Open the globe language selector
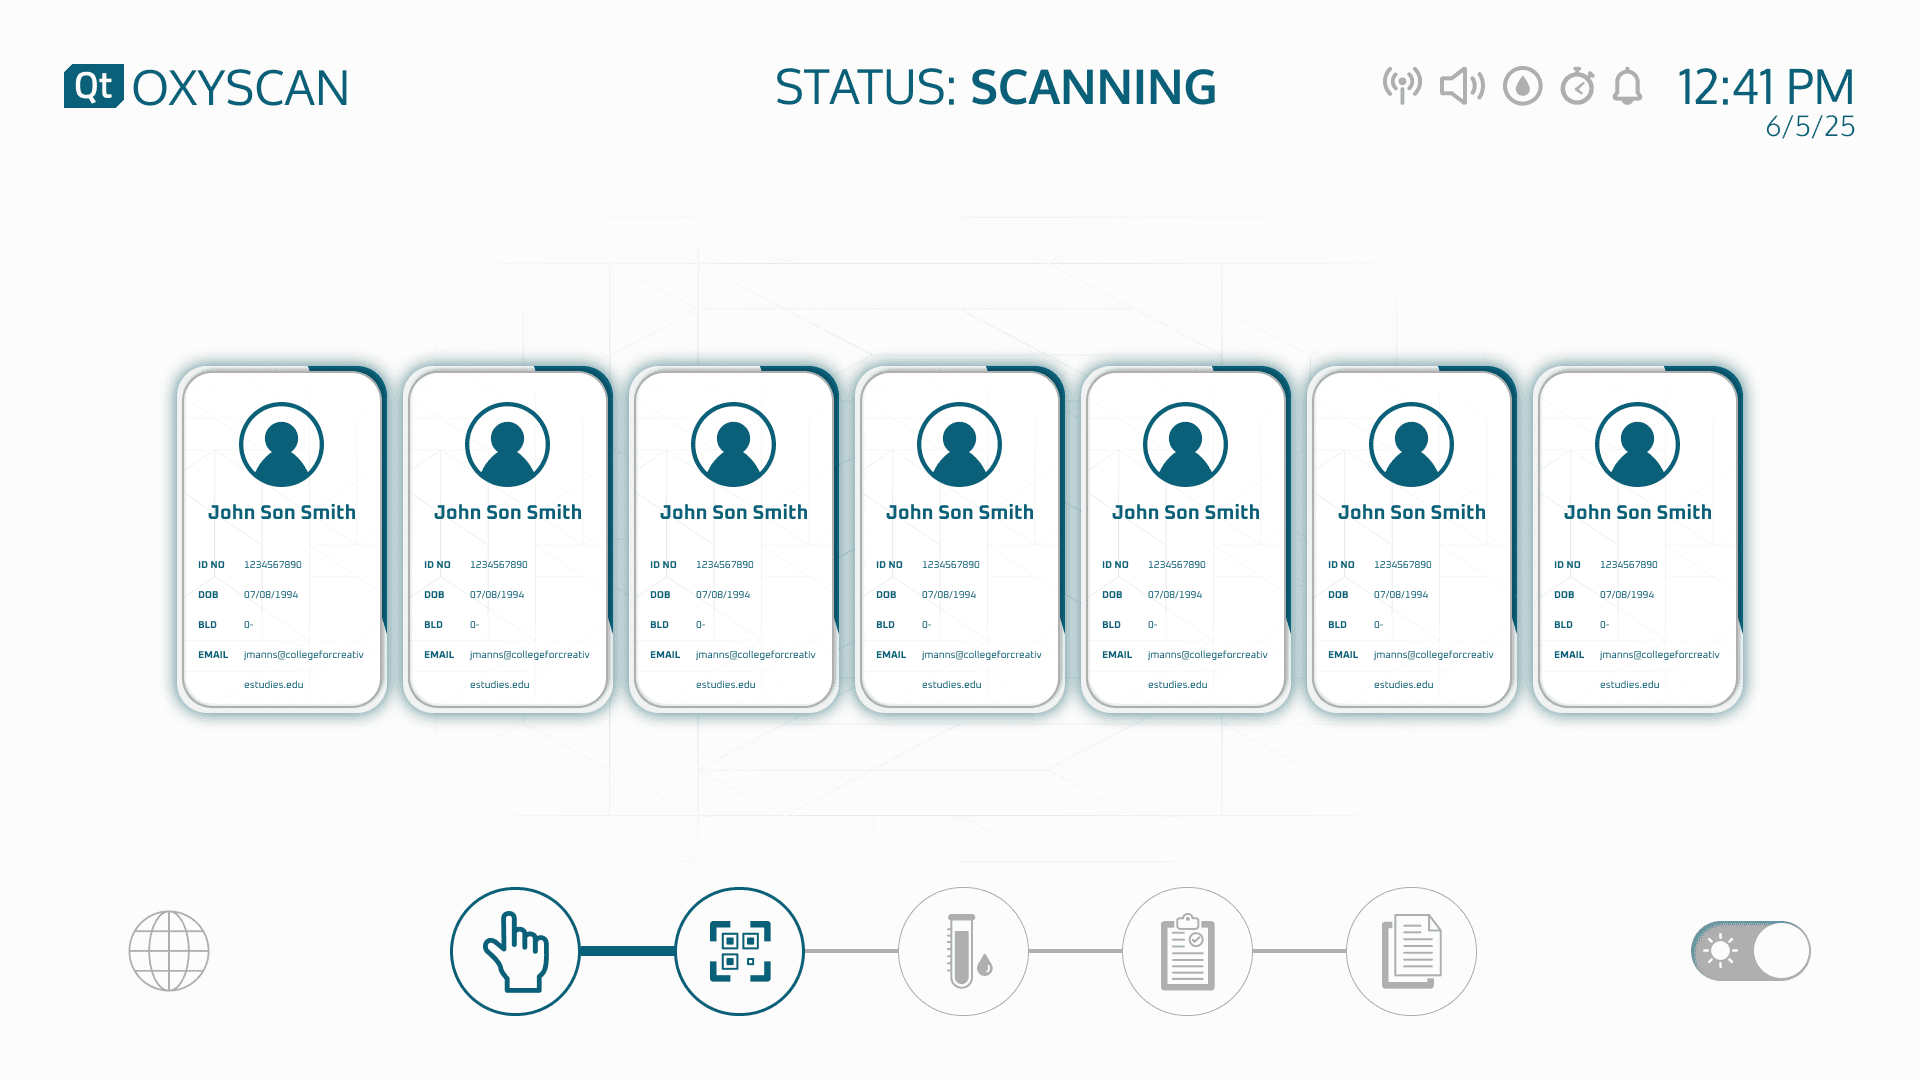The height and width of the screenshot is (1080, 1920). [x=169, y=951]
